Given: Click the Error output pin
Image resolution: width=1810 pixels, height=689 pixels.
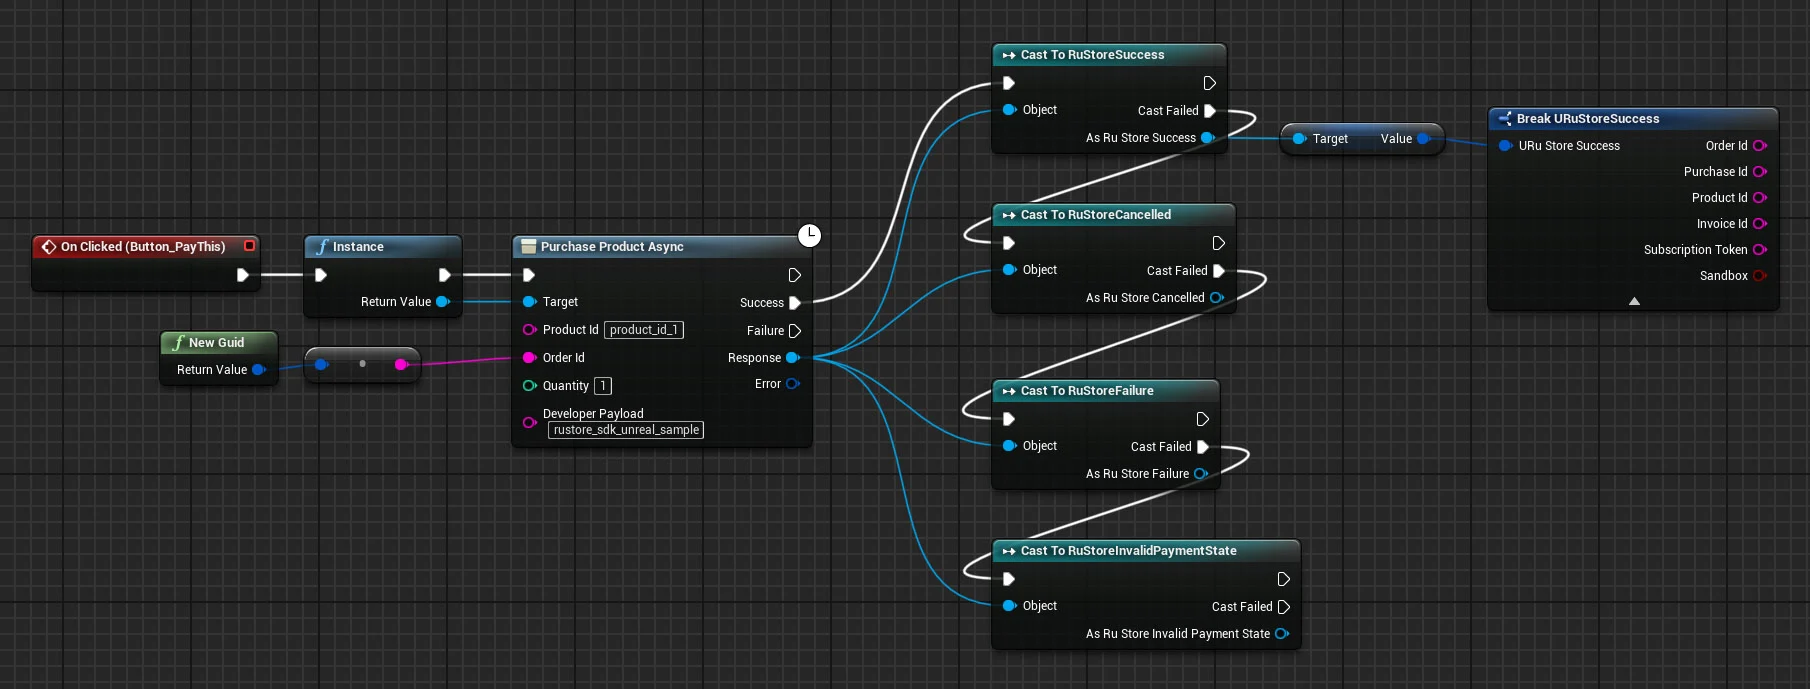Looking at the screenshot, I should click(793, 384).
